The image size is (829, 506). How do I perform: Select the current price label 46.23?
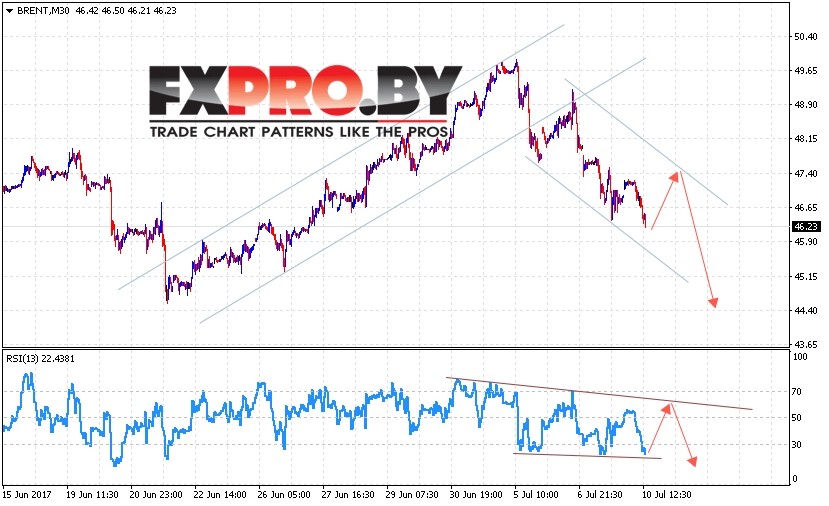click(806, 226)
